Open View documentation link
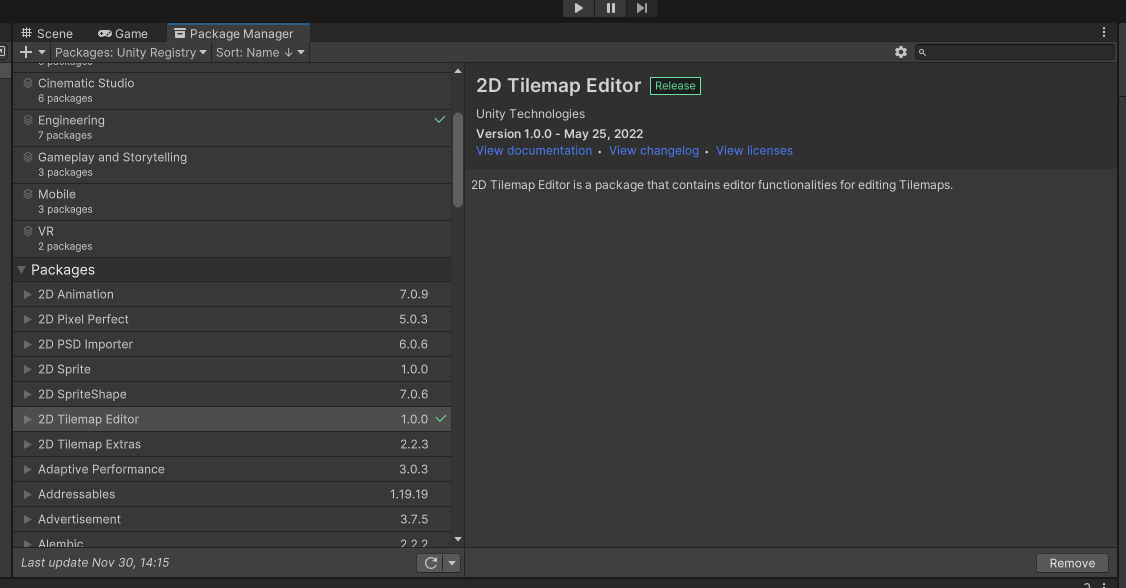The image size is (1126, 588). [x=534, y=151]
